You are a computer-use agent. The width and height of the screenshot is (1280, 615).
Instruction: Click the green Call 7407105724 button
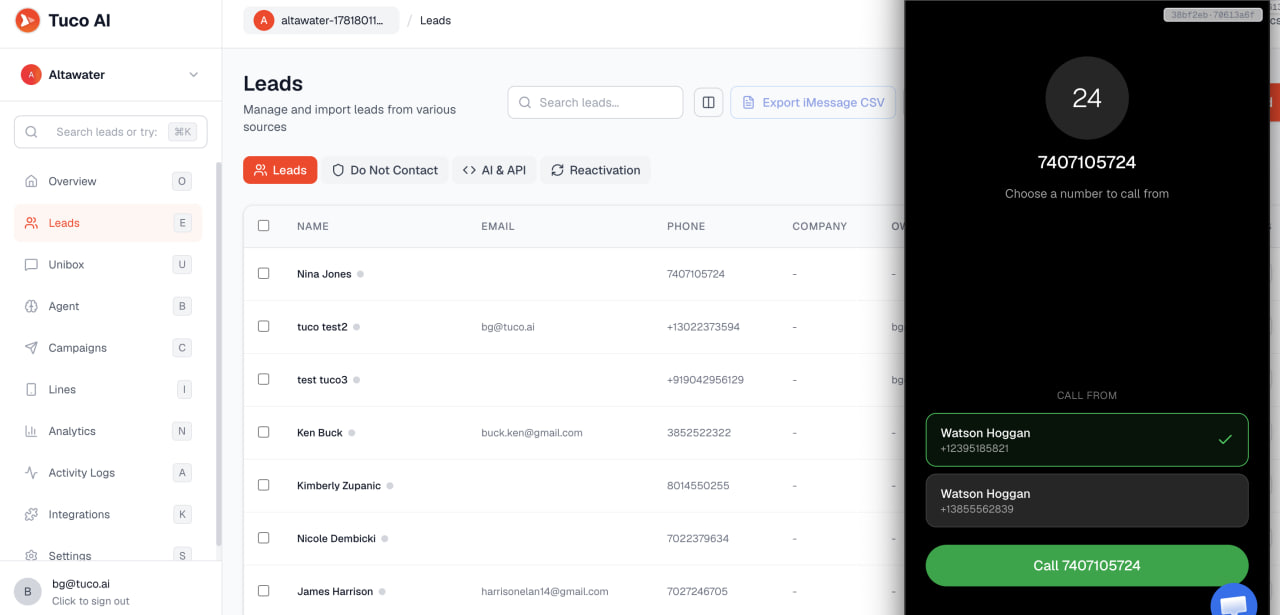(1087, 565)
